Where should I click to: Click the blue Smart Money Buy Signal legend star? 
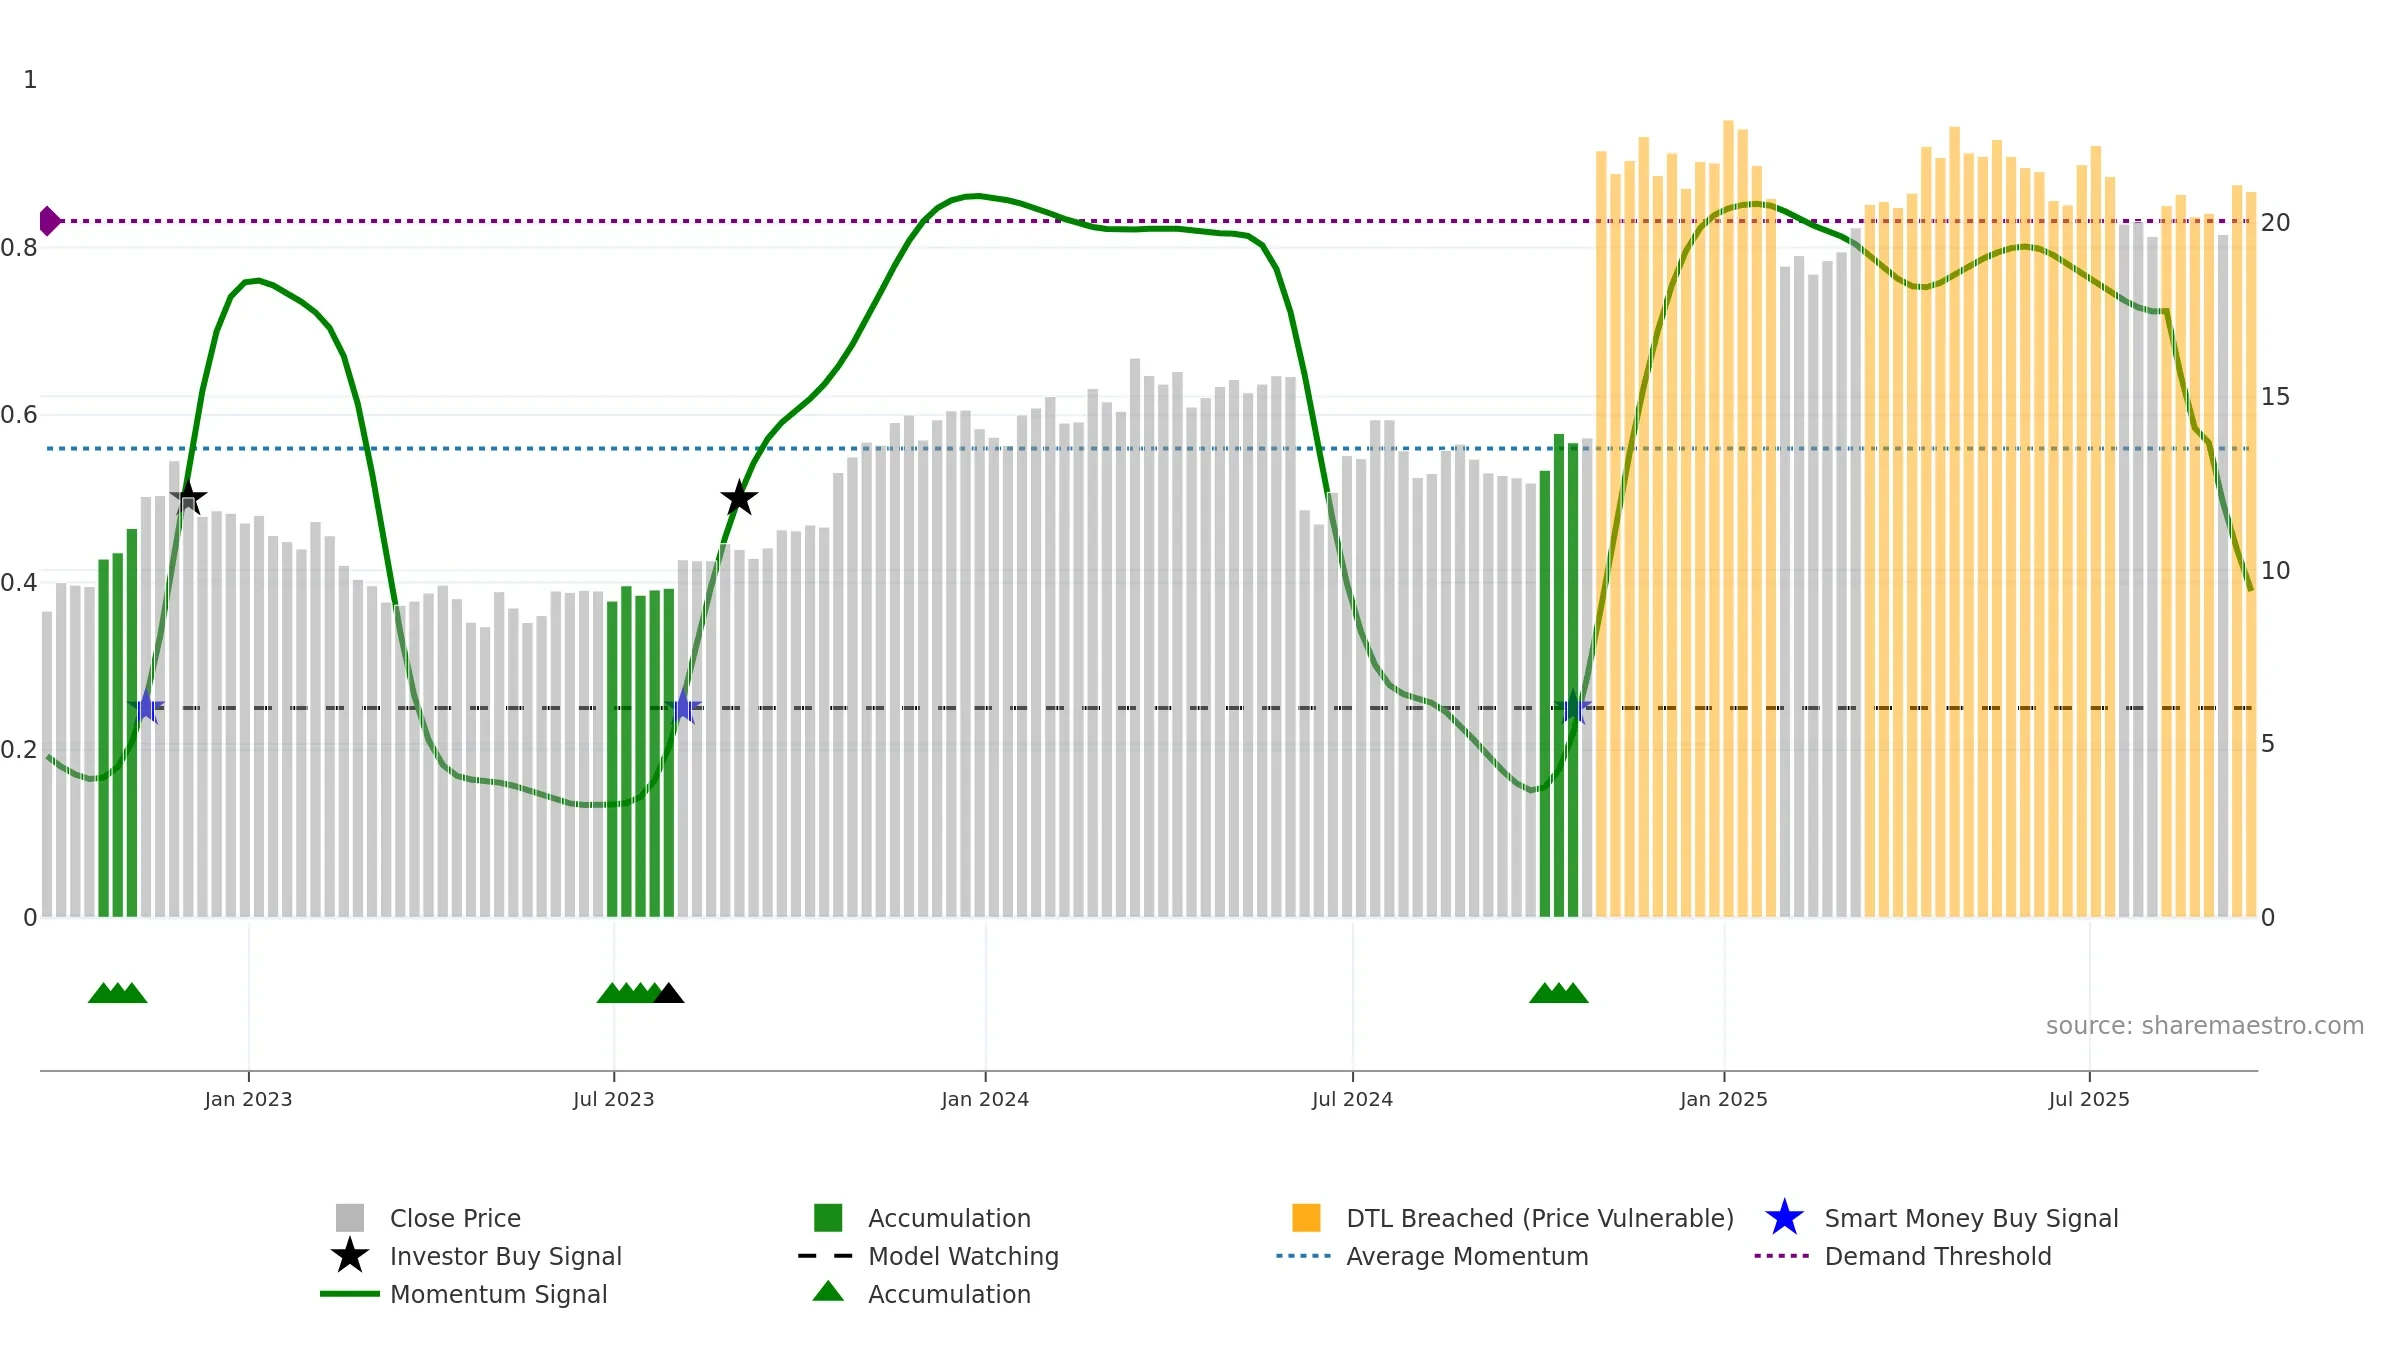(x=1784, y=1217)
